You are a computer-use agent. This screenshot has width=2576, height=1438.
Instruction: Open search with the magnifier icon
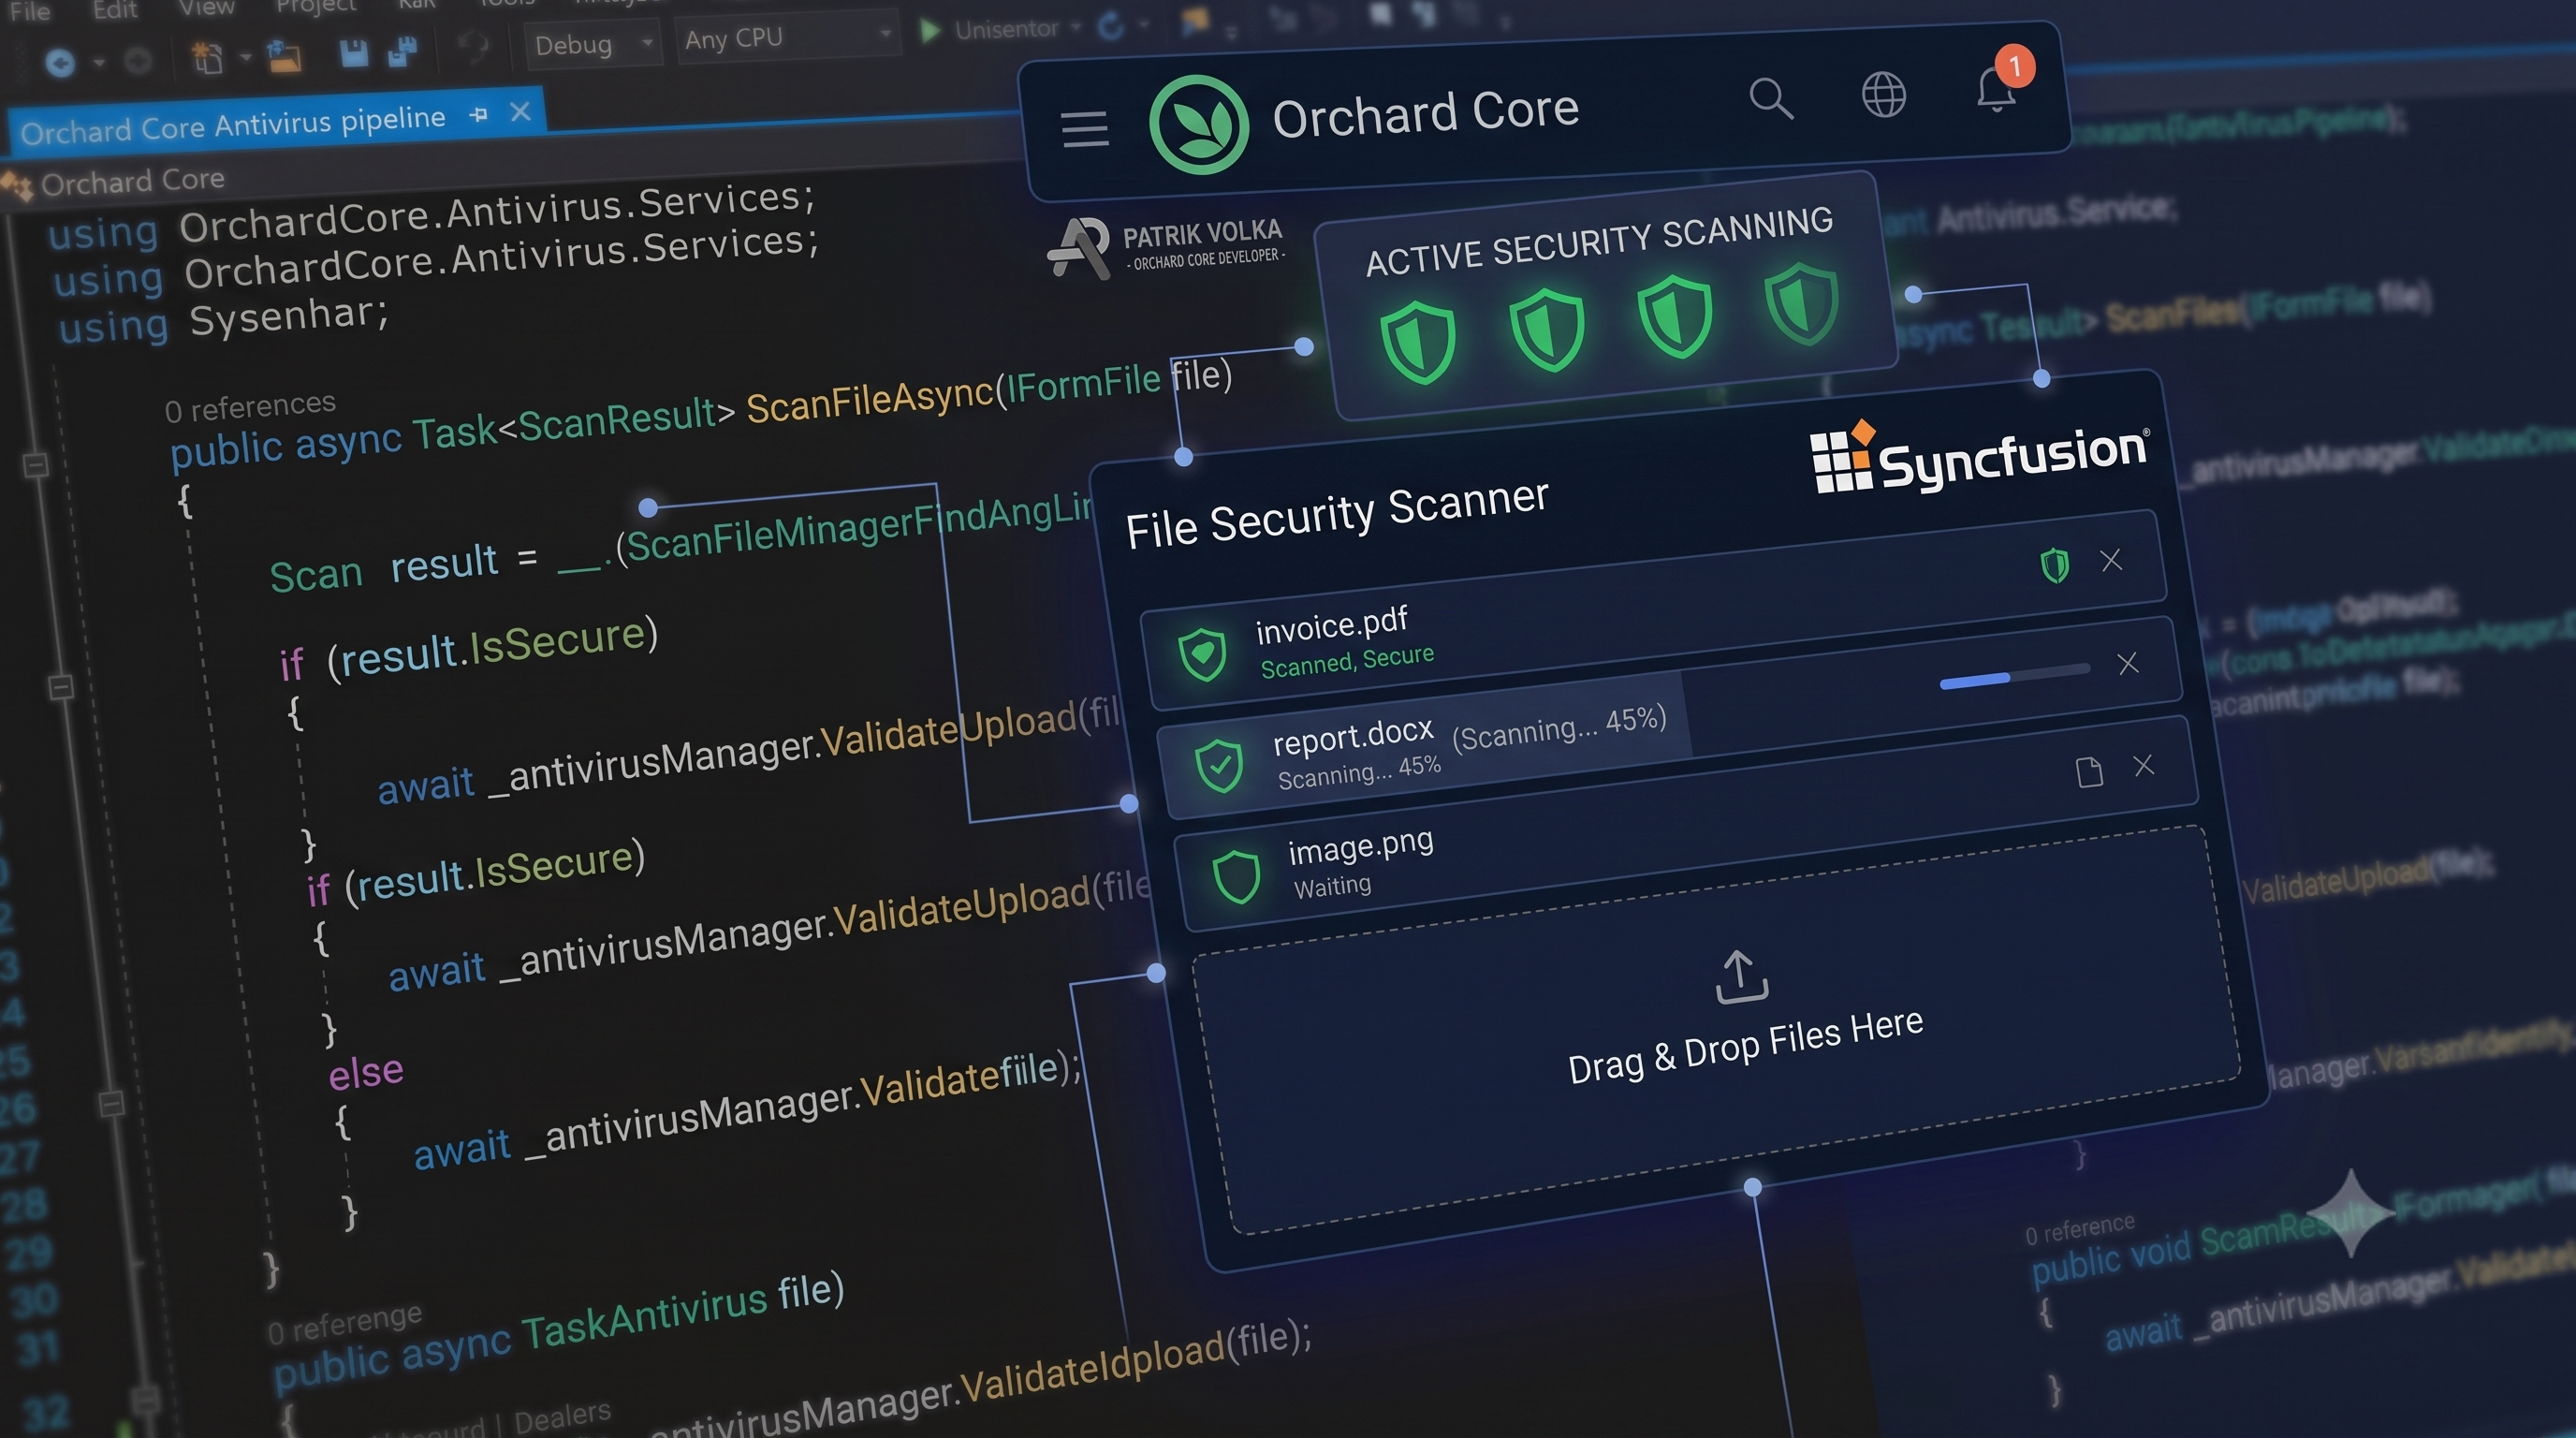pos(1771,99)
